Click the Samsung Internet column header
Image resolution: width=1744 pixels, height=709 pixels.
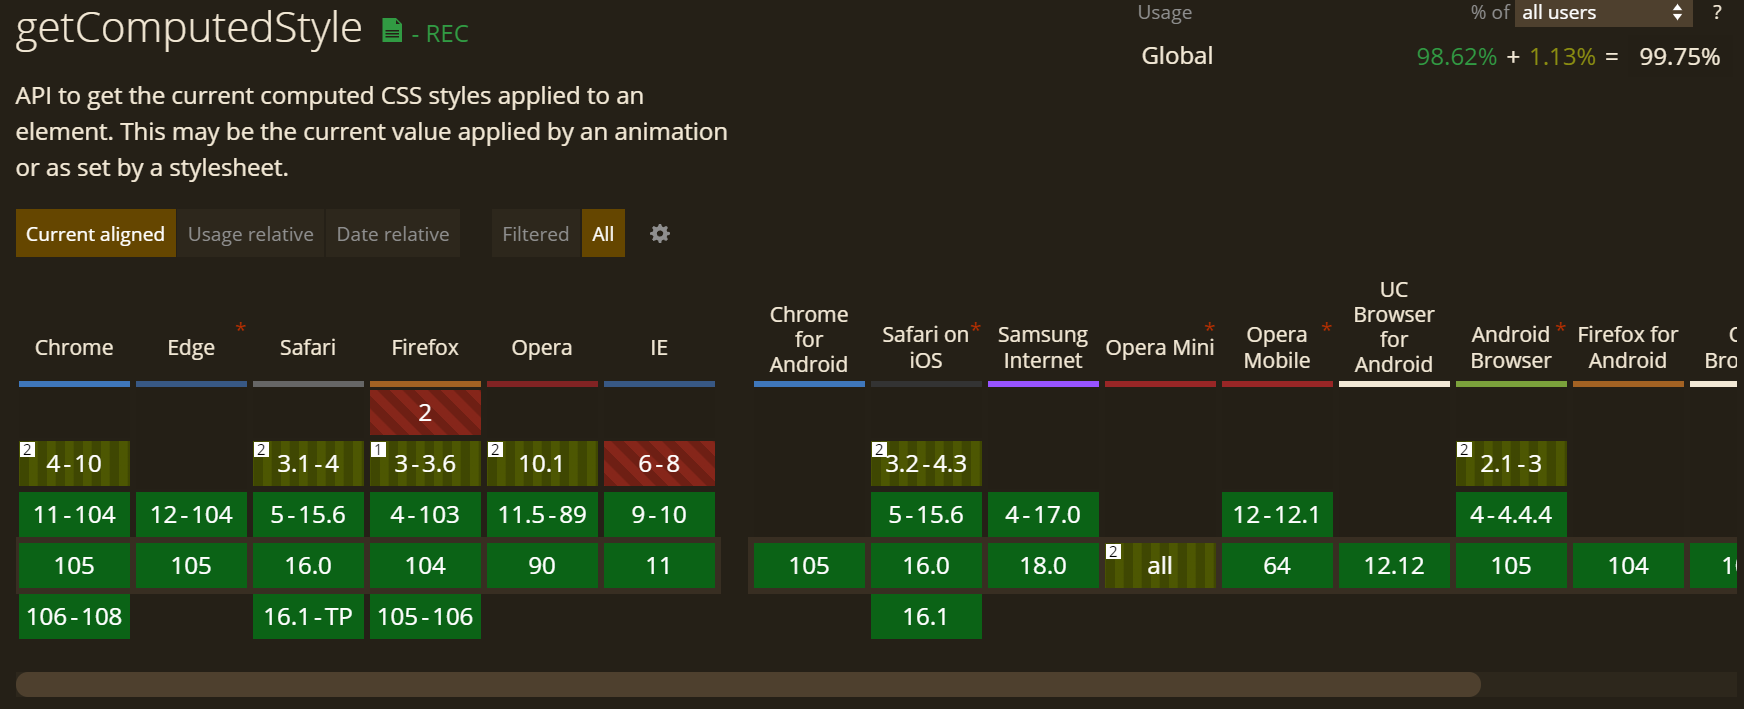pyautogui.click(x=1043, y=347)
